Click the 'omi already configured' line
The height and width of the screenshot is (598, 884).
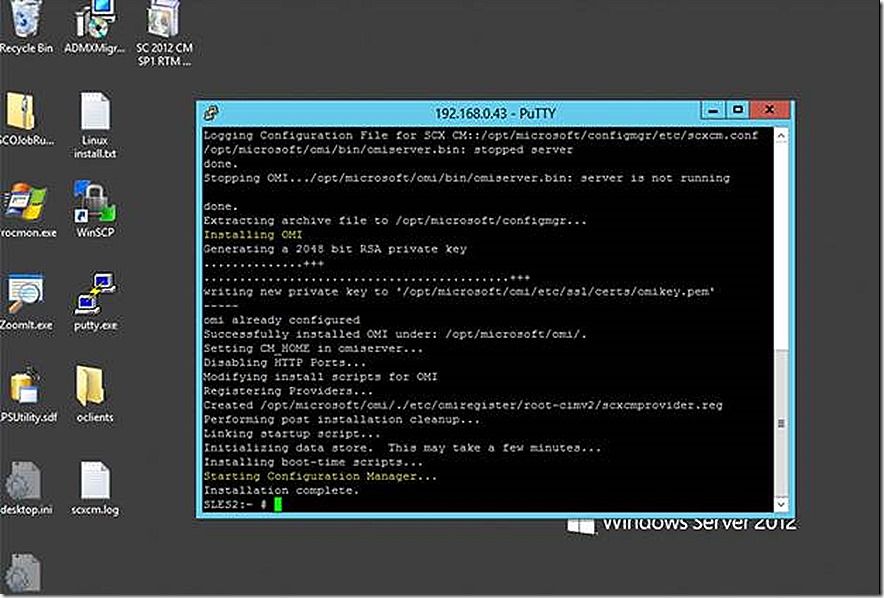coord(281,320)
